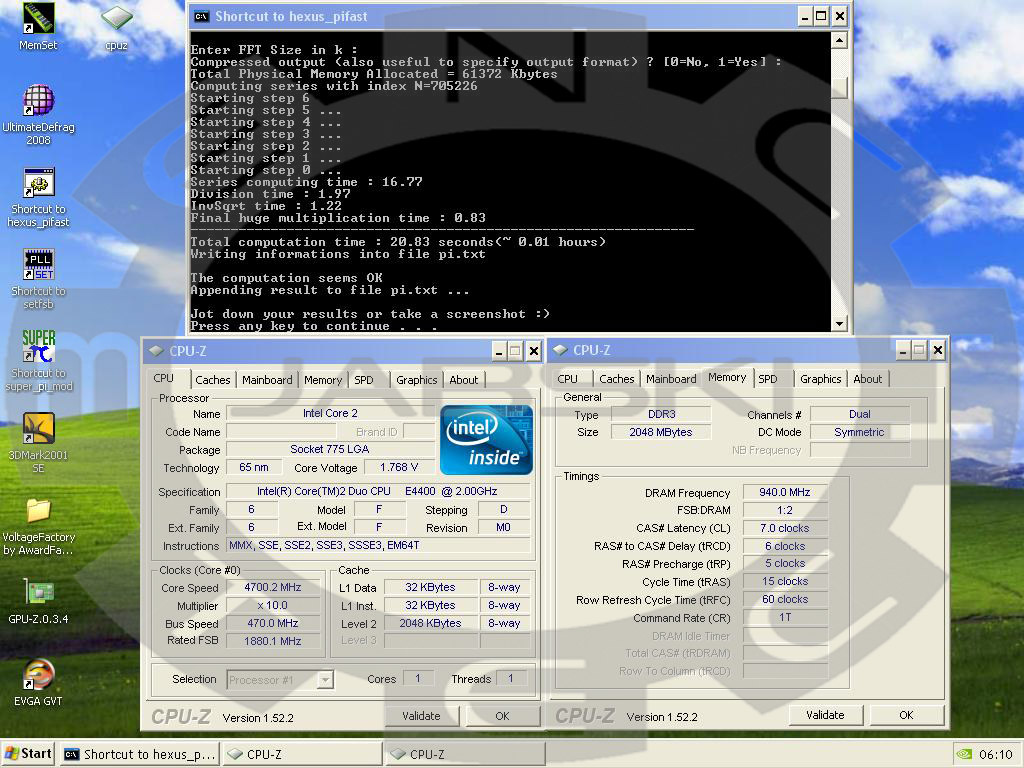Click the Specification E4400 processor field
Viewport: 1024px width, 768px height.
click(x=377, y=491)
